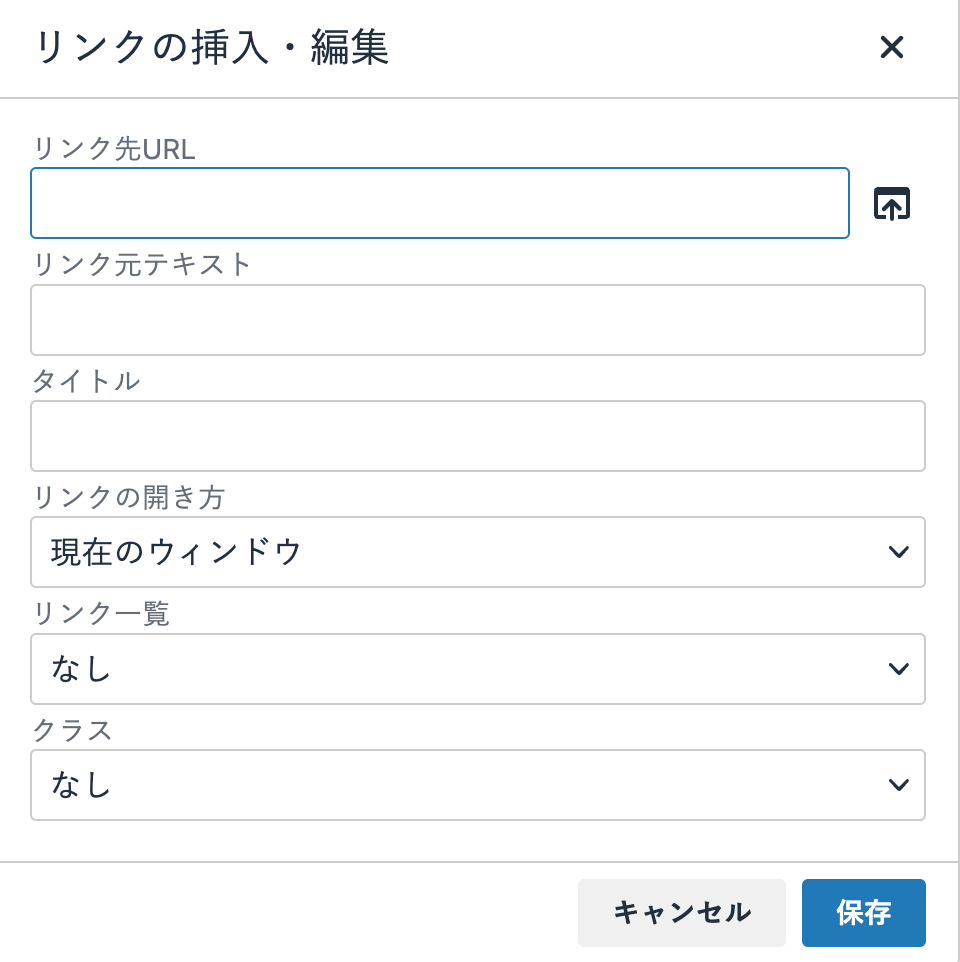Open the リンクの開き方 dropdown
Image resolution: width=960 pixels, height=962 pixels.
[x=477, y=552]
